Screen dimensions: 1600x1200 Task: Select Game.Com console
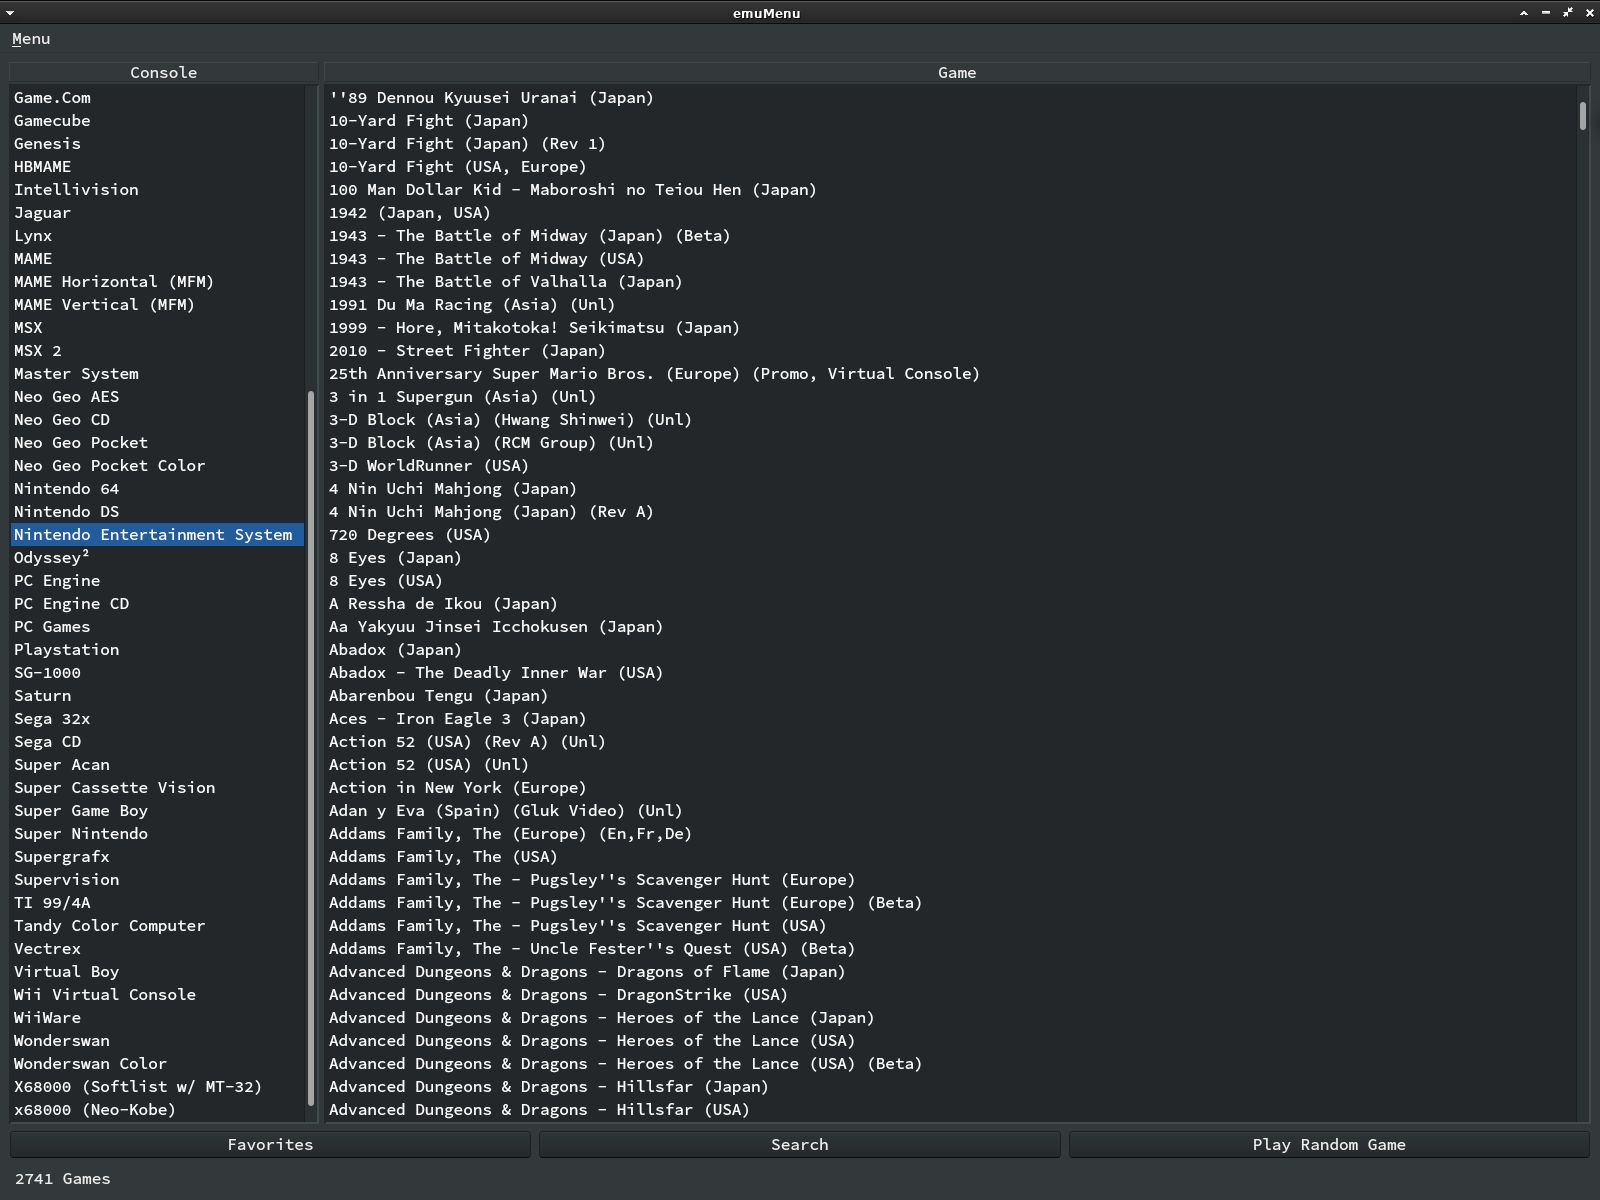tap(157, 98)
